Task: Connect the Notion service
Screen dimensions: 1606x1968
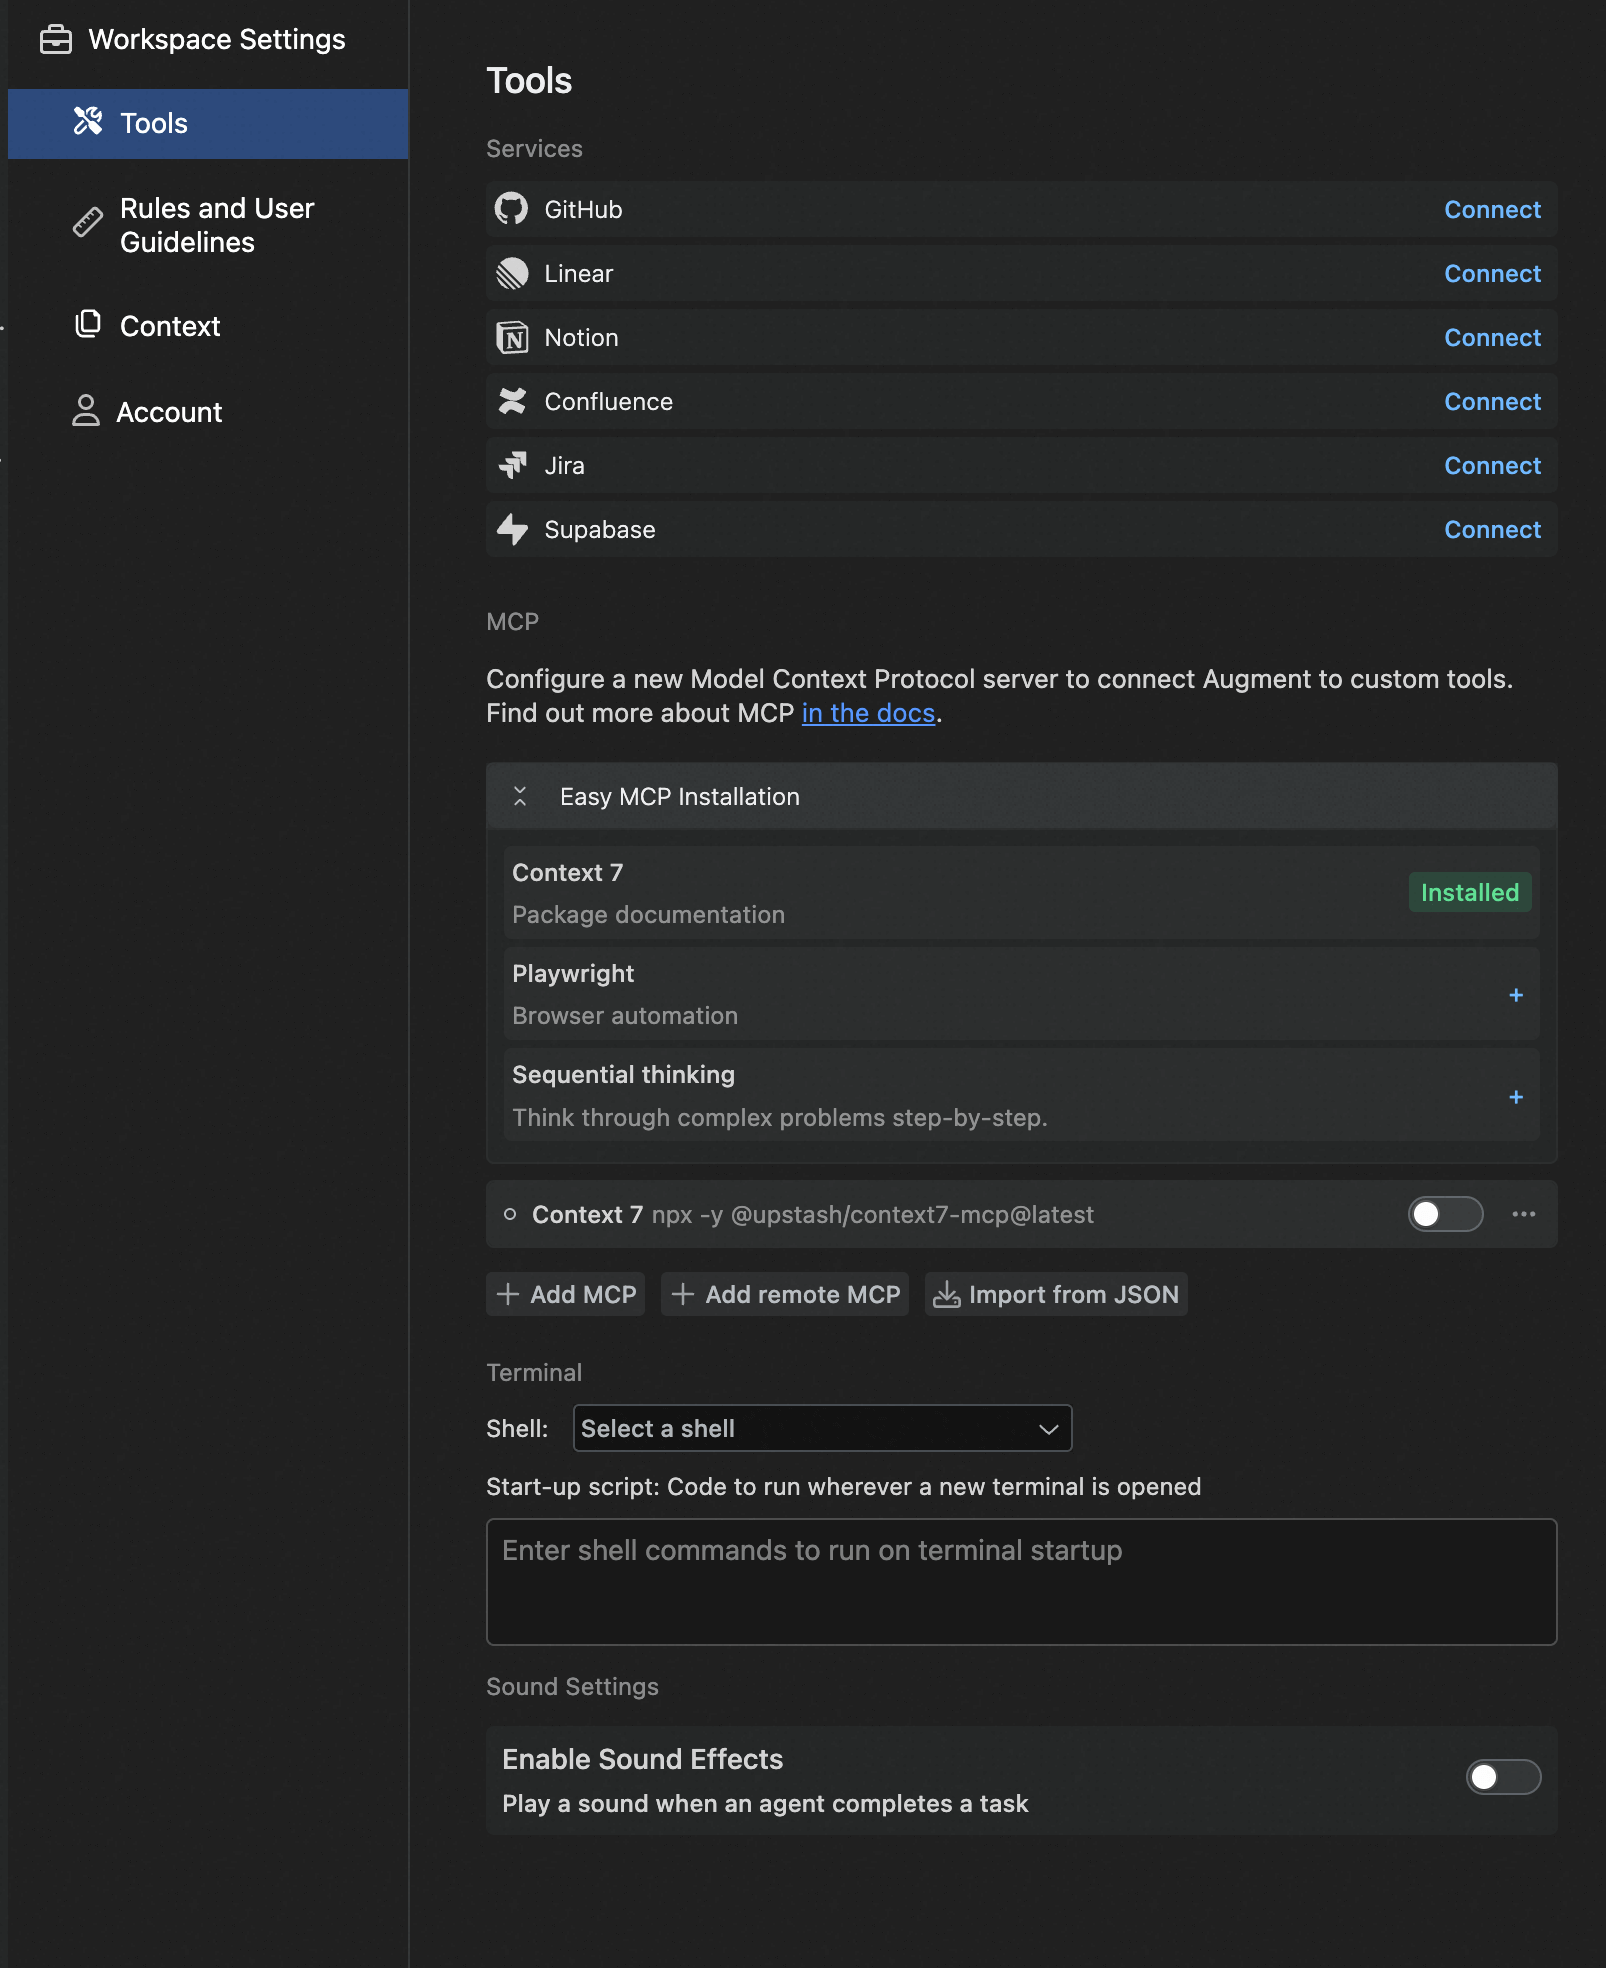Action: 1492,337
